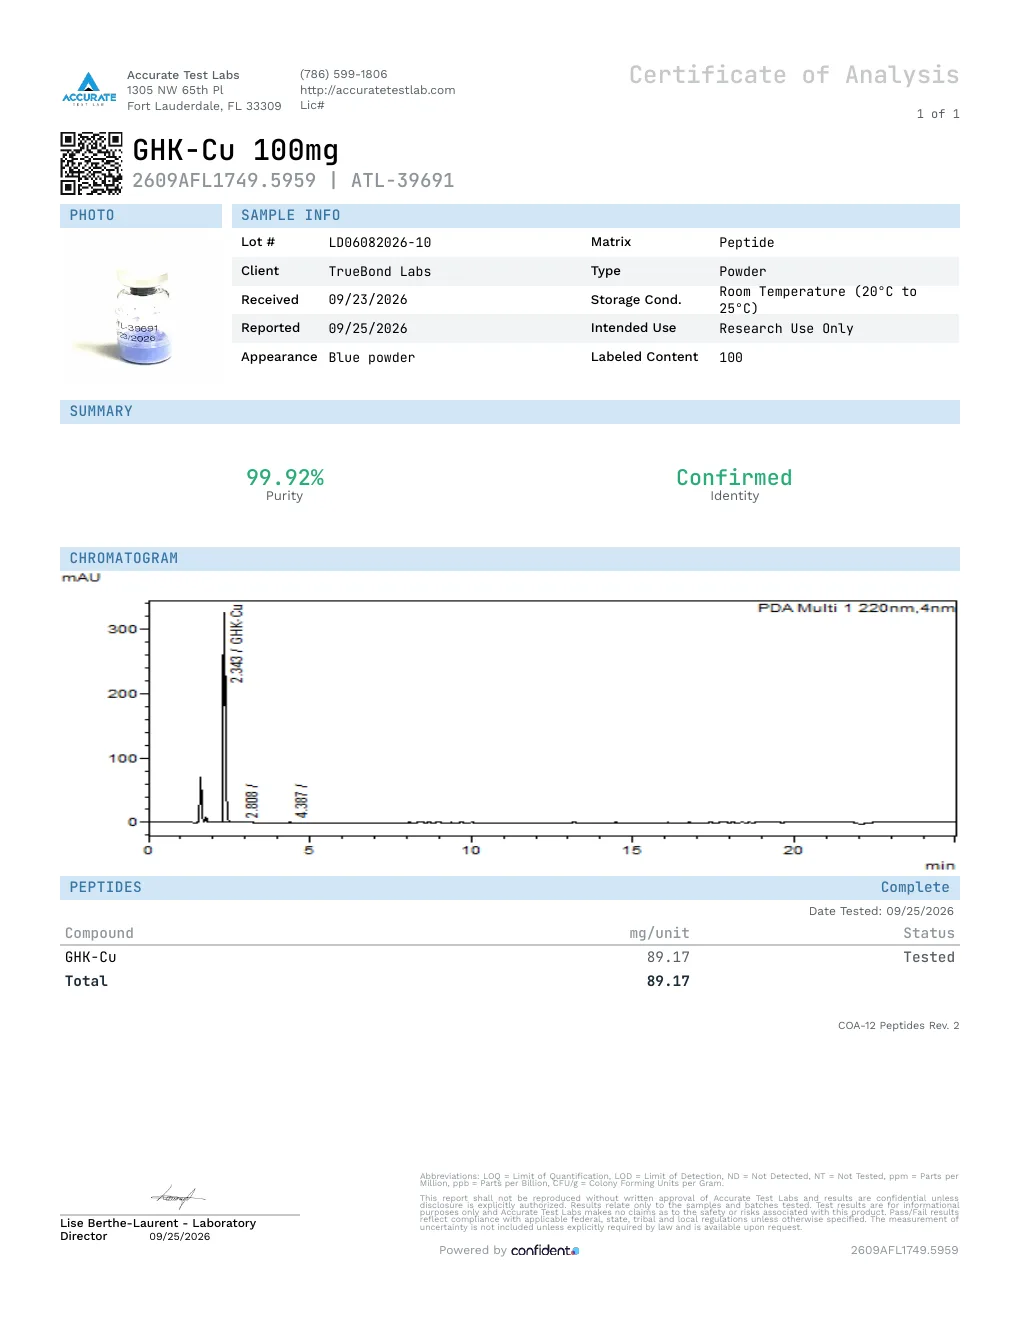
Task: Click the Status column header
Action: [929, 934]
